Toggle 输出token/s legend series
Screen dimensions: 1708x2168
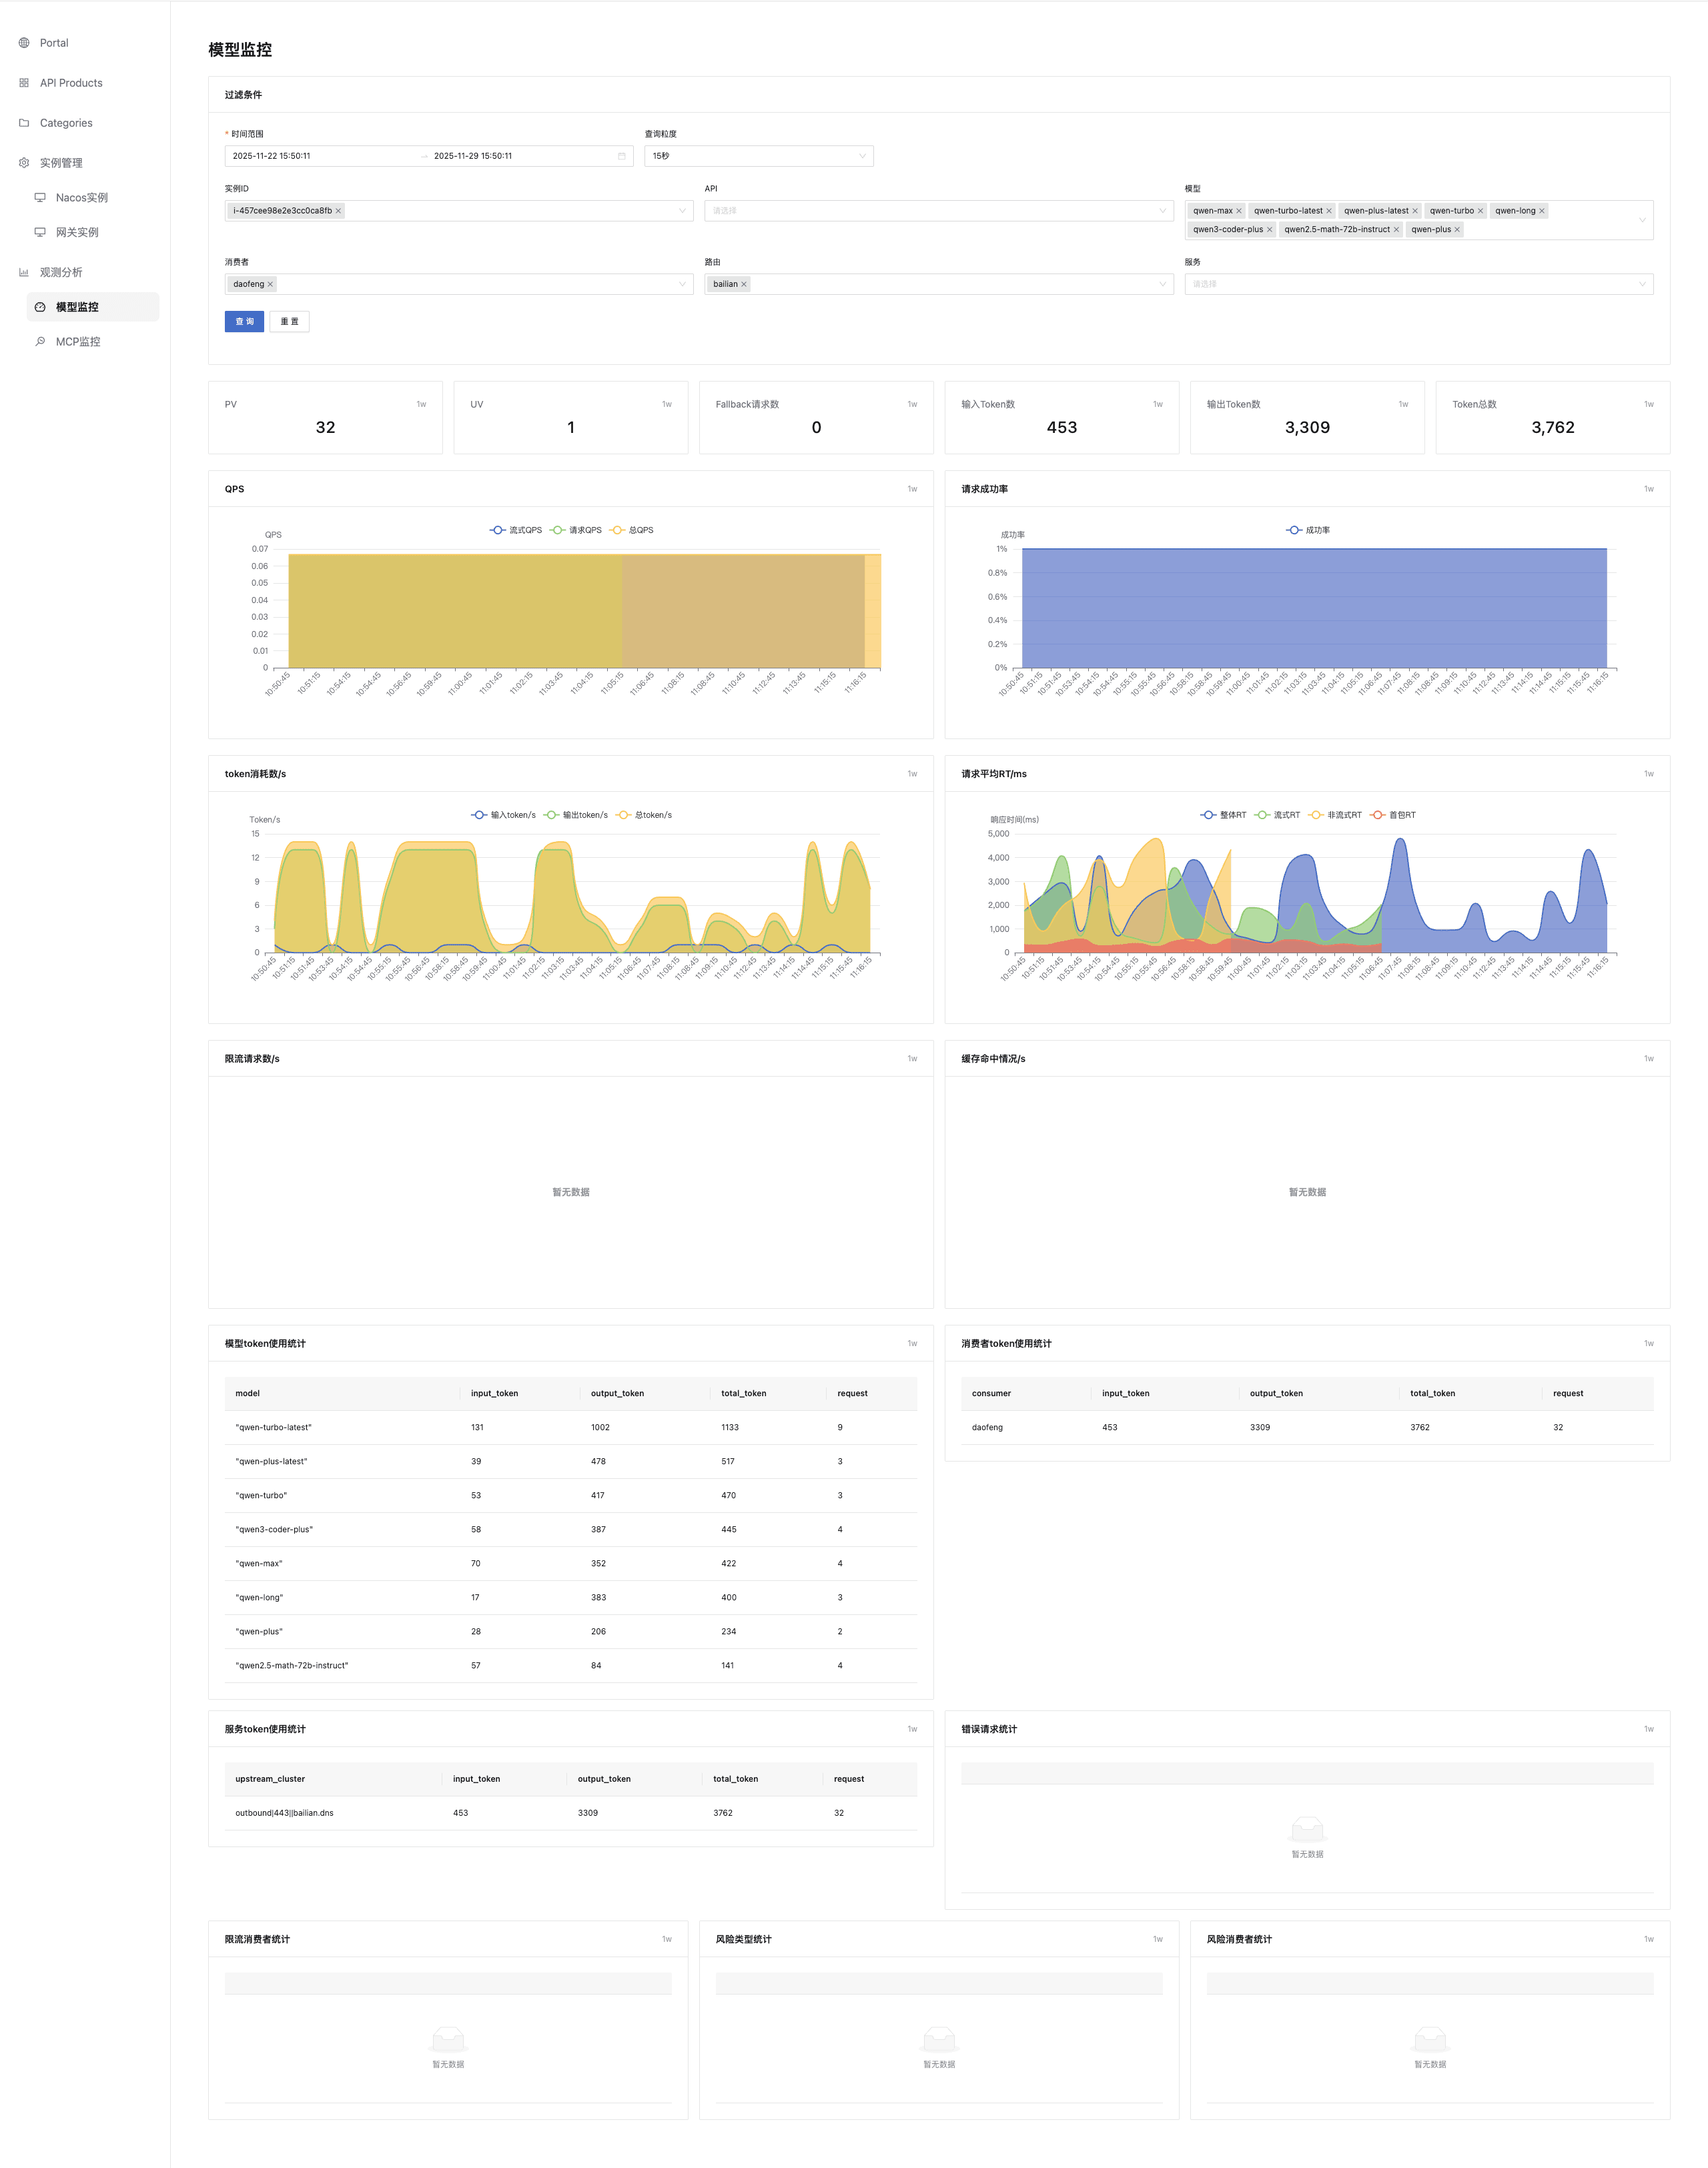click(x=576, y=815)
